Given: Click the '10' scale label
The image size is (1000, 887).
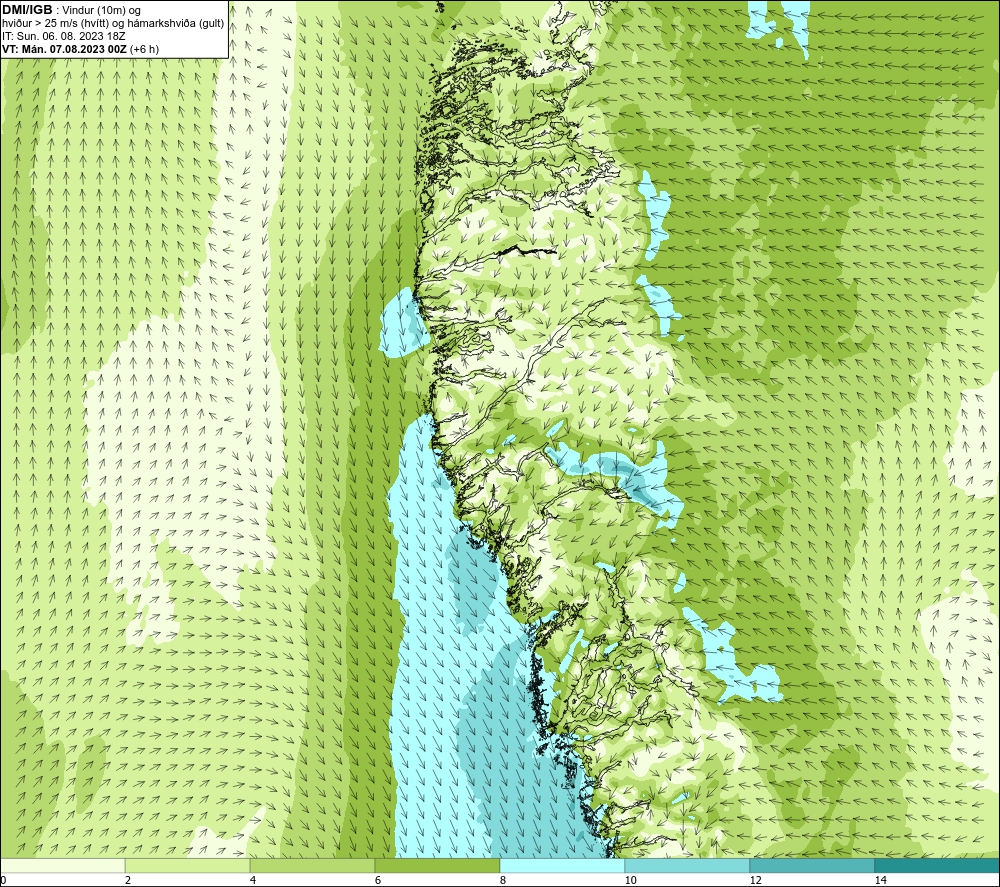Looking at the screenshot, I should click(630, 880).
